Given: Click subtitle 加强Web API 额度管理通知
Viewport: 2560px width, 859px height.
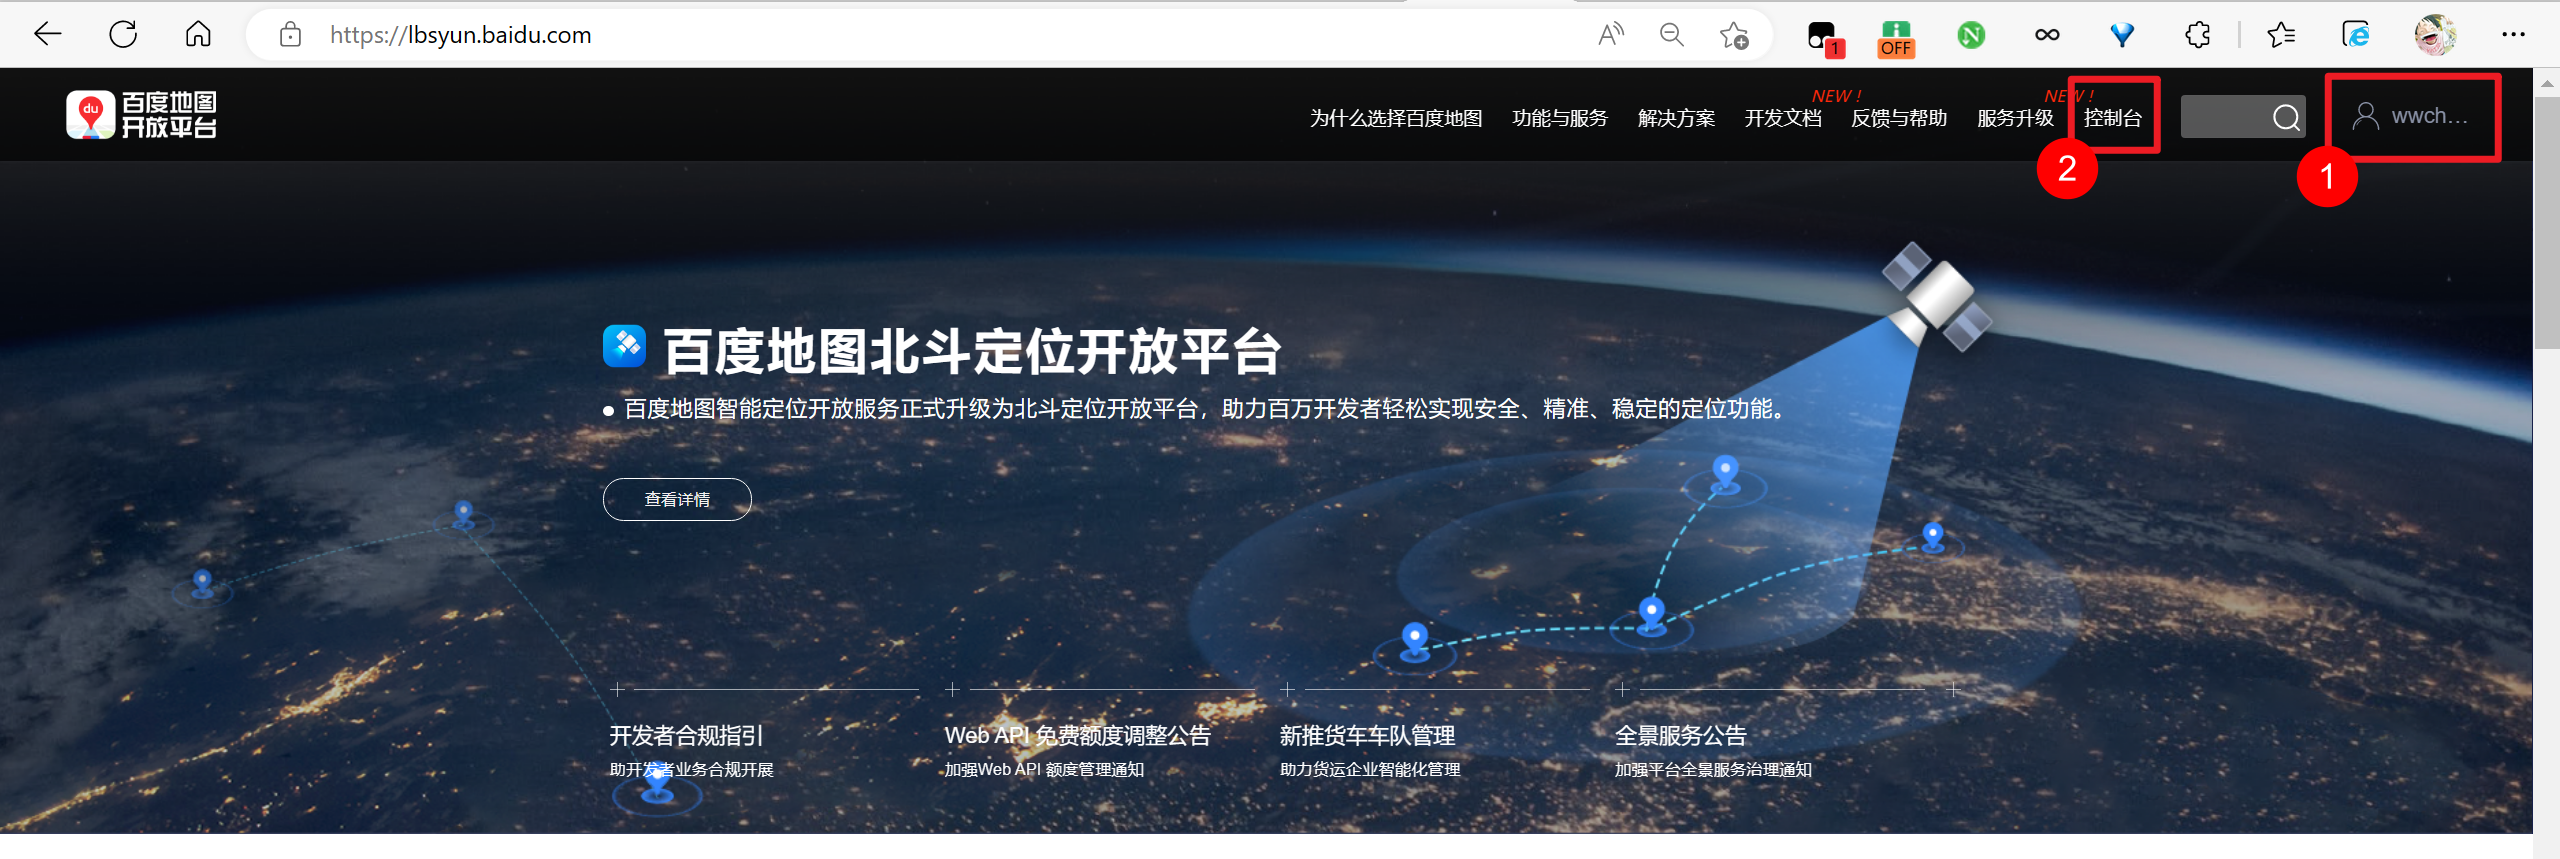Looking at the screenshot, I should [x=1044, y=770].
